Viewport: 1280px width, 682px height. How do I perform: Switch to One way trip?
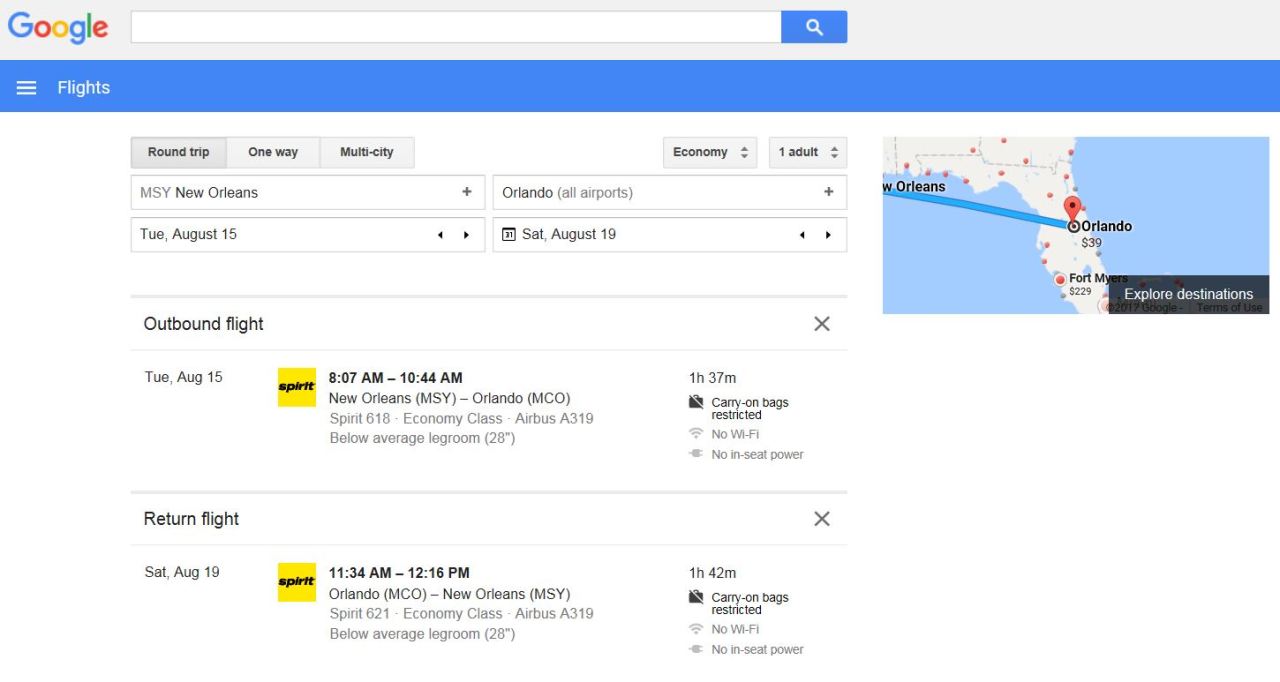click(x=273, y=152)
